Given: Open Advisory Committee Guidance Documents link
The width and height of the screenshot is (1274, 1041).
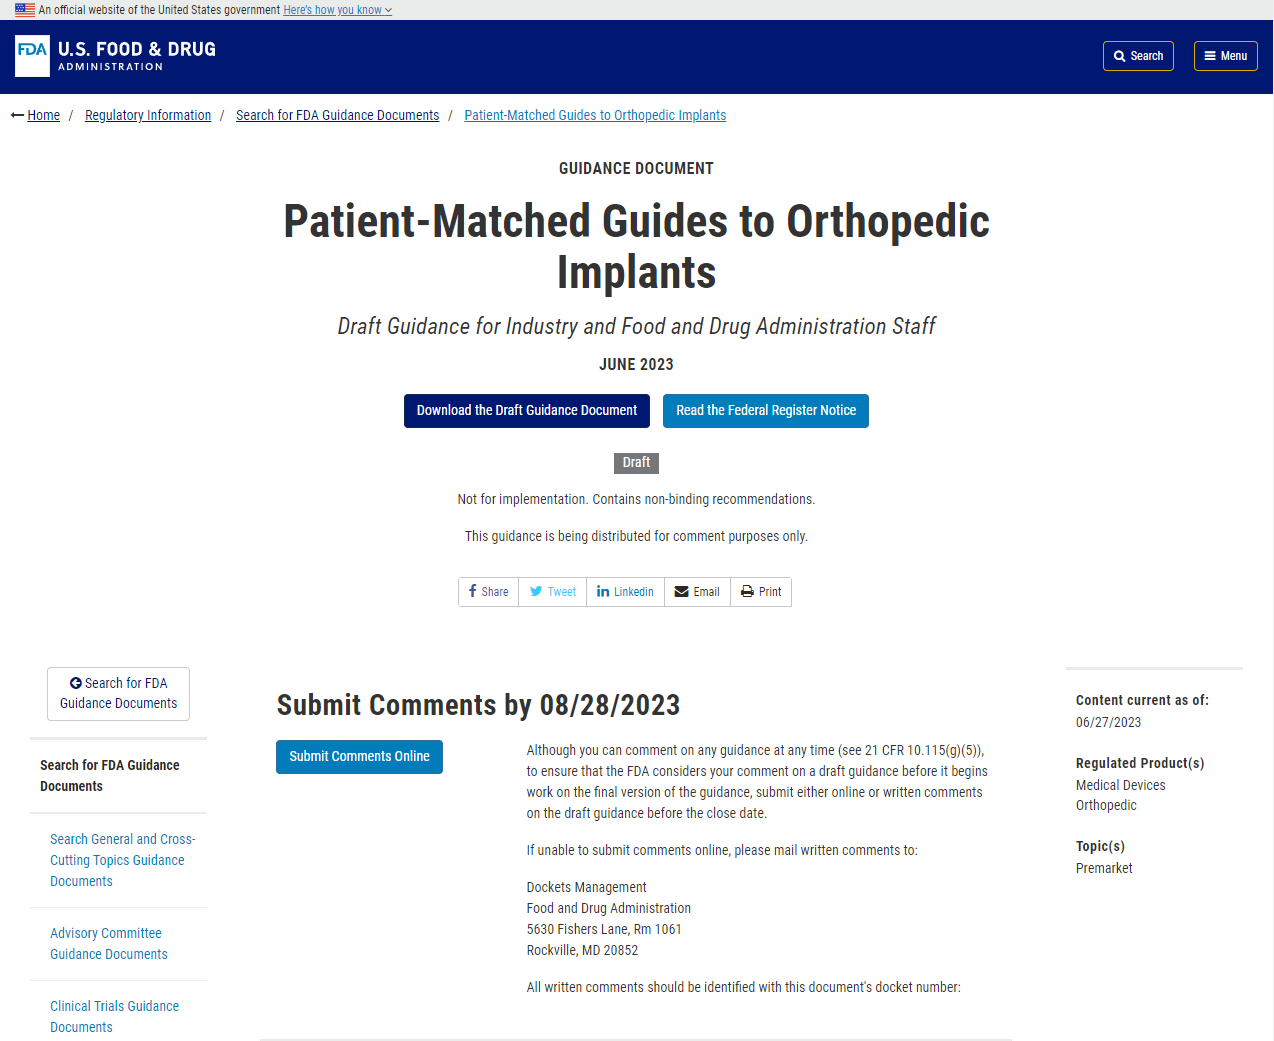Looking at the screenshot, I should click(109, 944).
